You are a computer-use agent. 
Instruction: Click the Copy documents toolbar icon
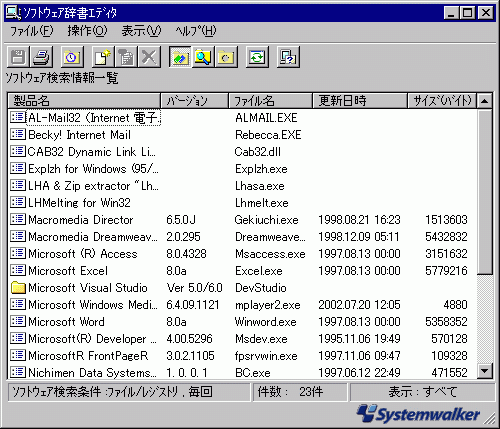(x=126, y=57)
